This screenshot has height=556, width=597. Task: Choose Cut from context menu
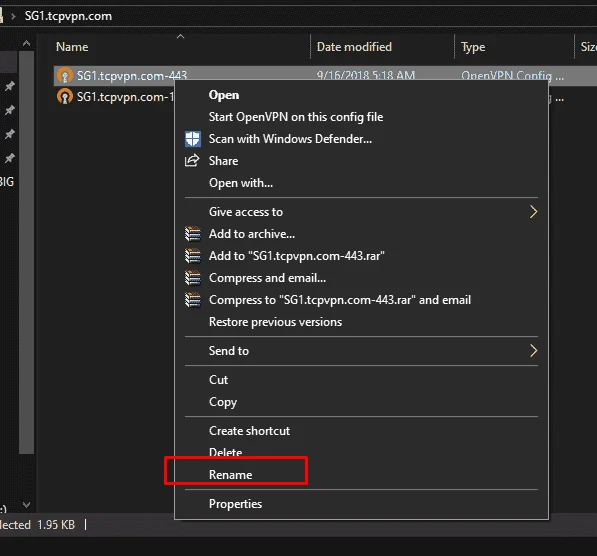[x=361, y=380]
